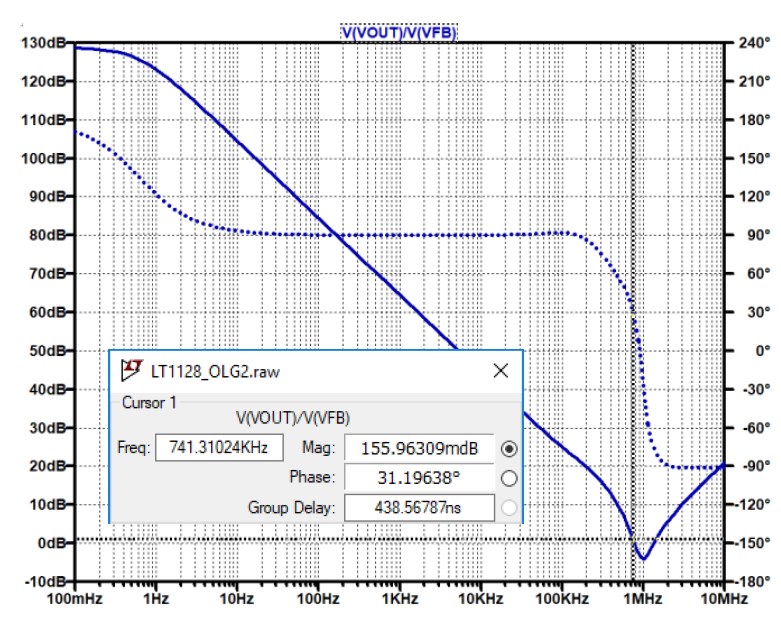Click the LT1128_OLG2.raw dialog title bar

pos(300,371)
